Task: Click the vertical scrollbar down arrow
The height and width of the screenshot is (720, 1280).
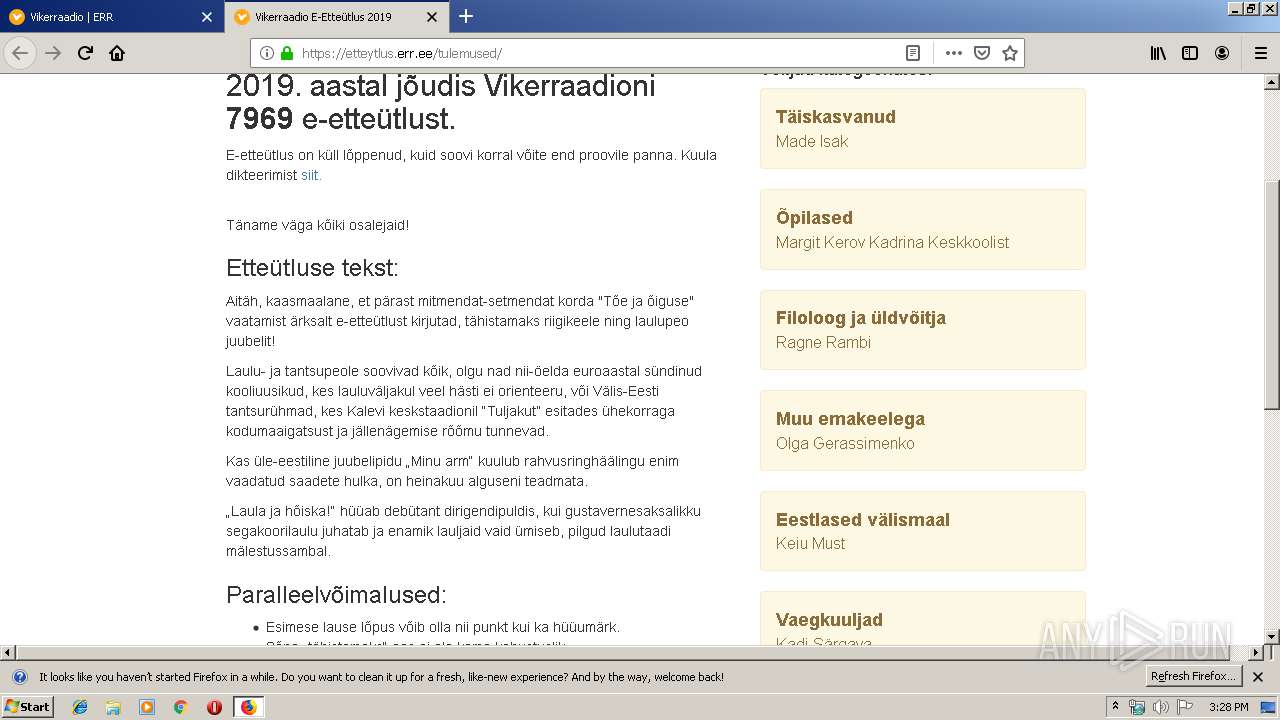Action: (1272, 637)
